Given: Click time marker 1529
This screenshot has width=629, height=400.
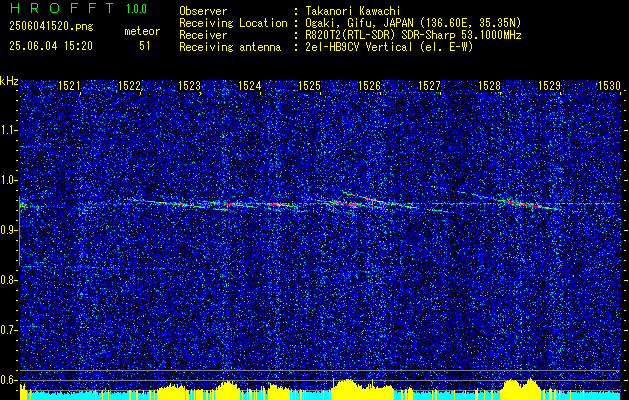Looking at the screenshot, I should [x=550, y=85].
